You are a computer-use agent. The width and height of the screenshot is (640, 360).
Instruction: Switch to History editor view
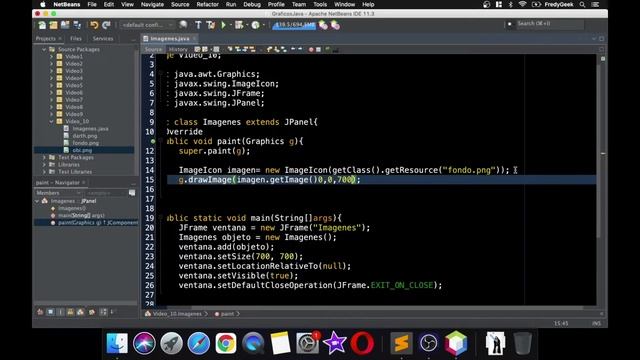pyautogui.click(x=178, y=49)
